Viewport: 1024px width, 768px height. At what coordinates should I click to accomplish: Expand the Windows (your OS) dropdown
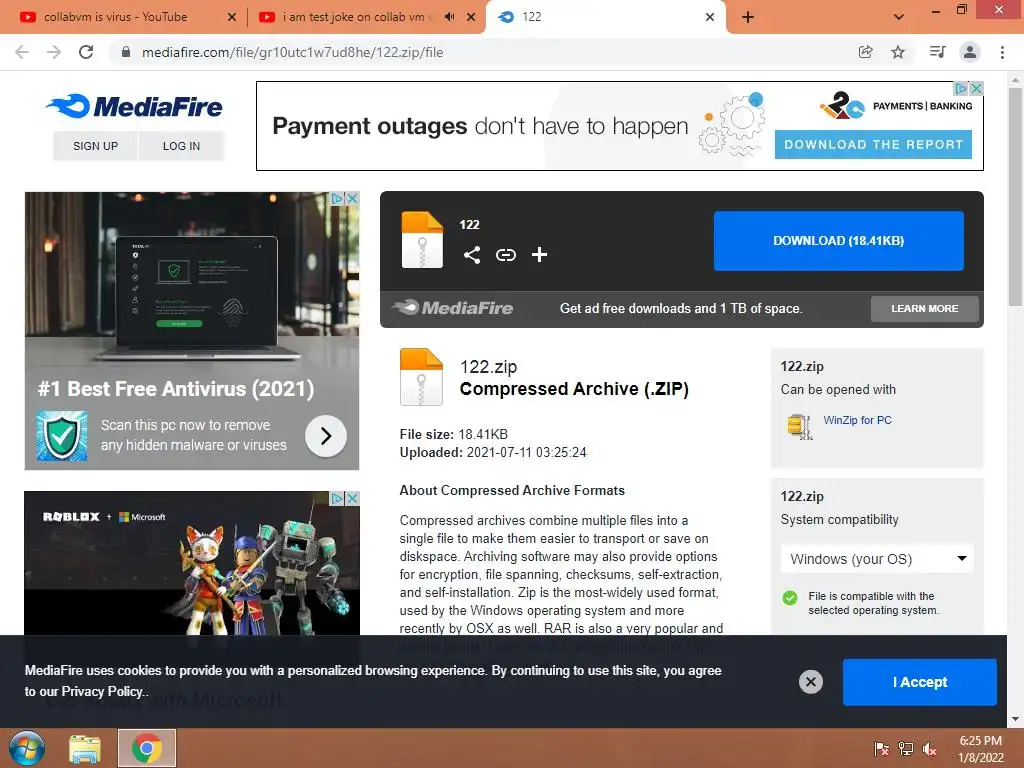click(x=877, y=559)
